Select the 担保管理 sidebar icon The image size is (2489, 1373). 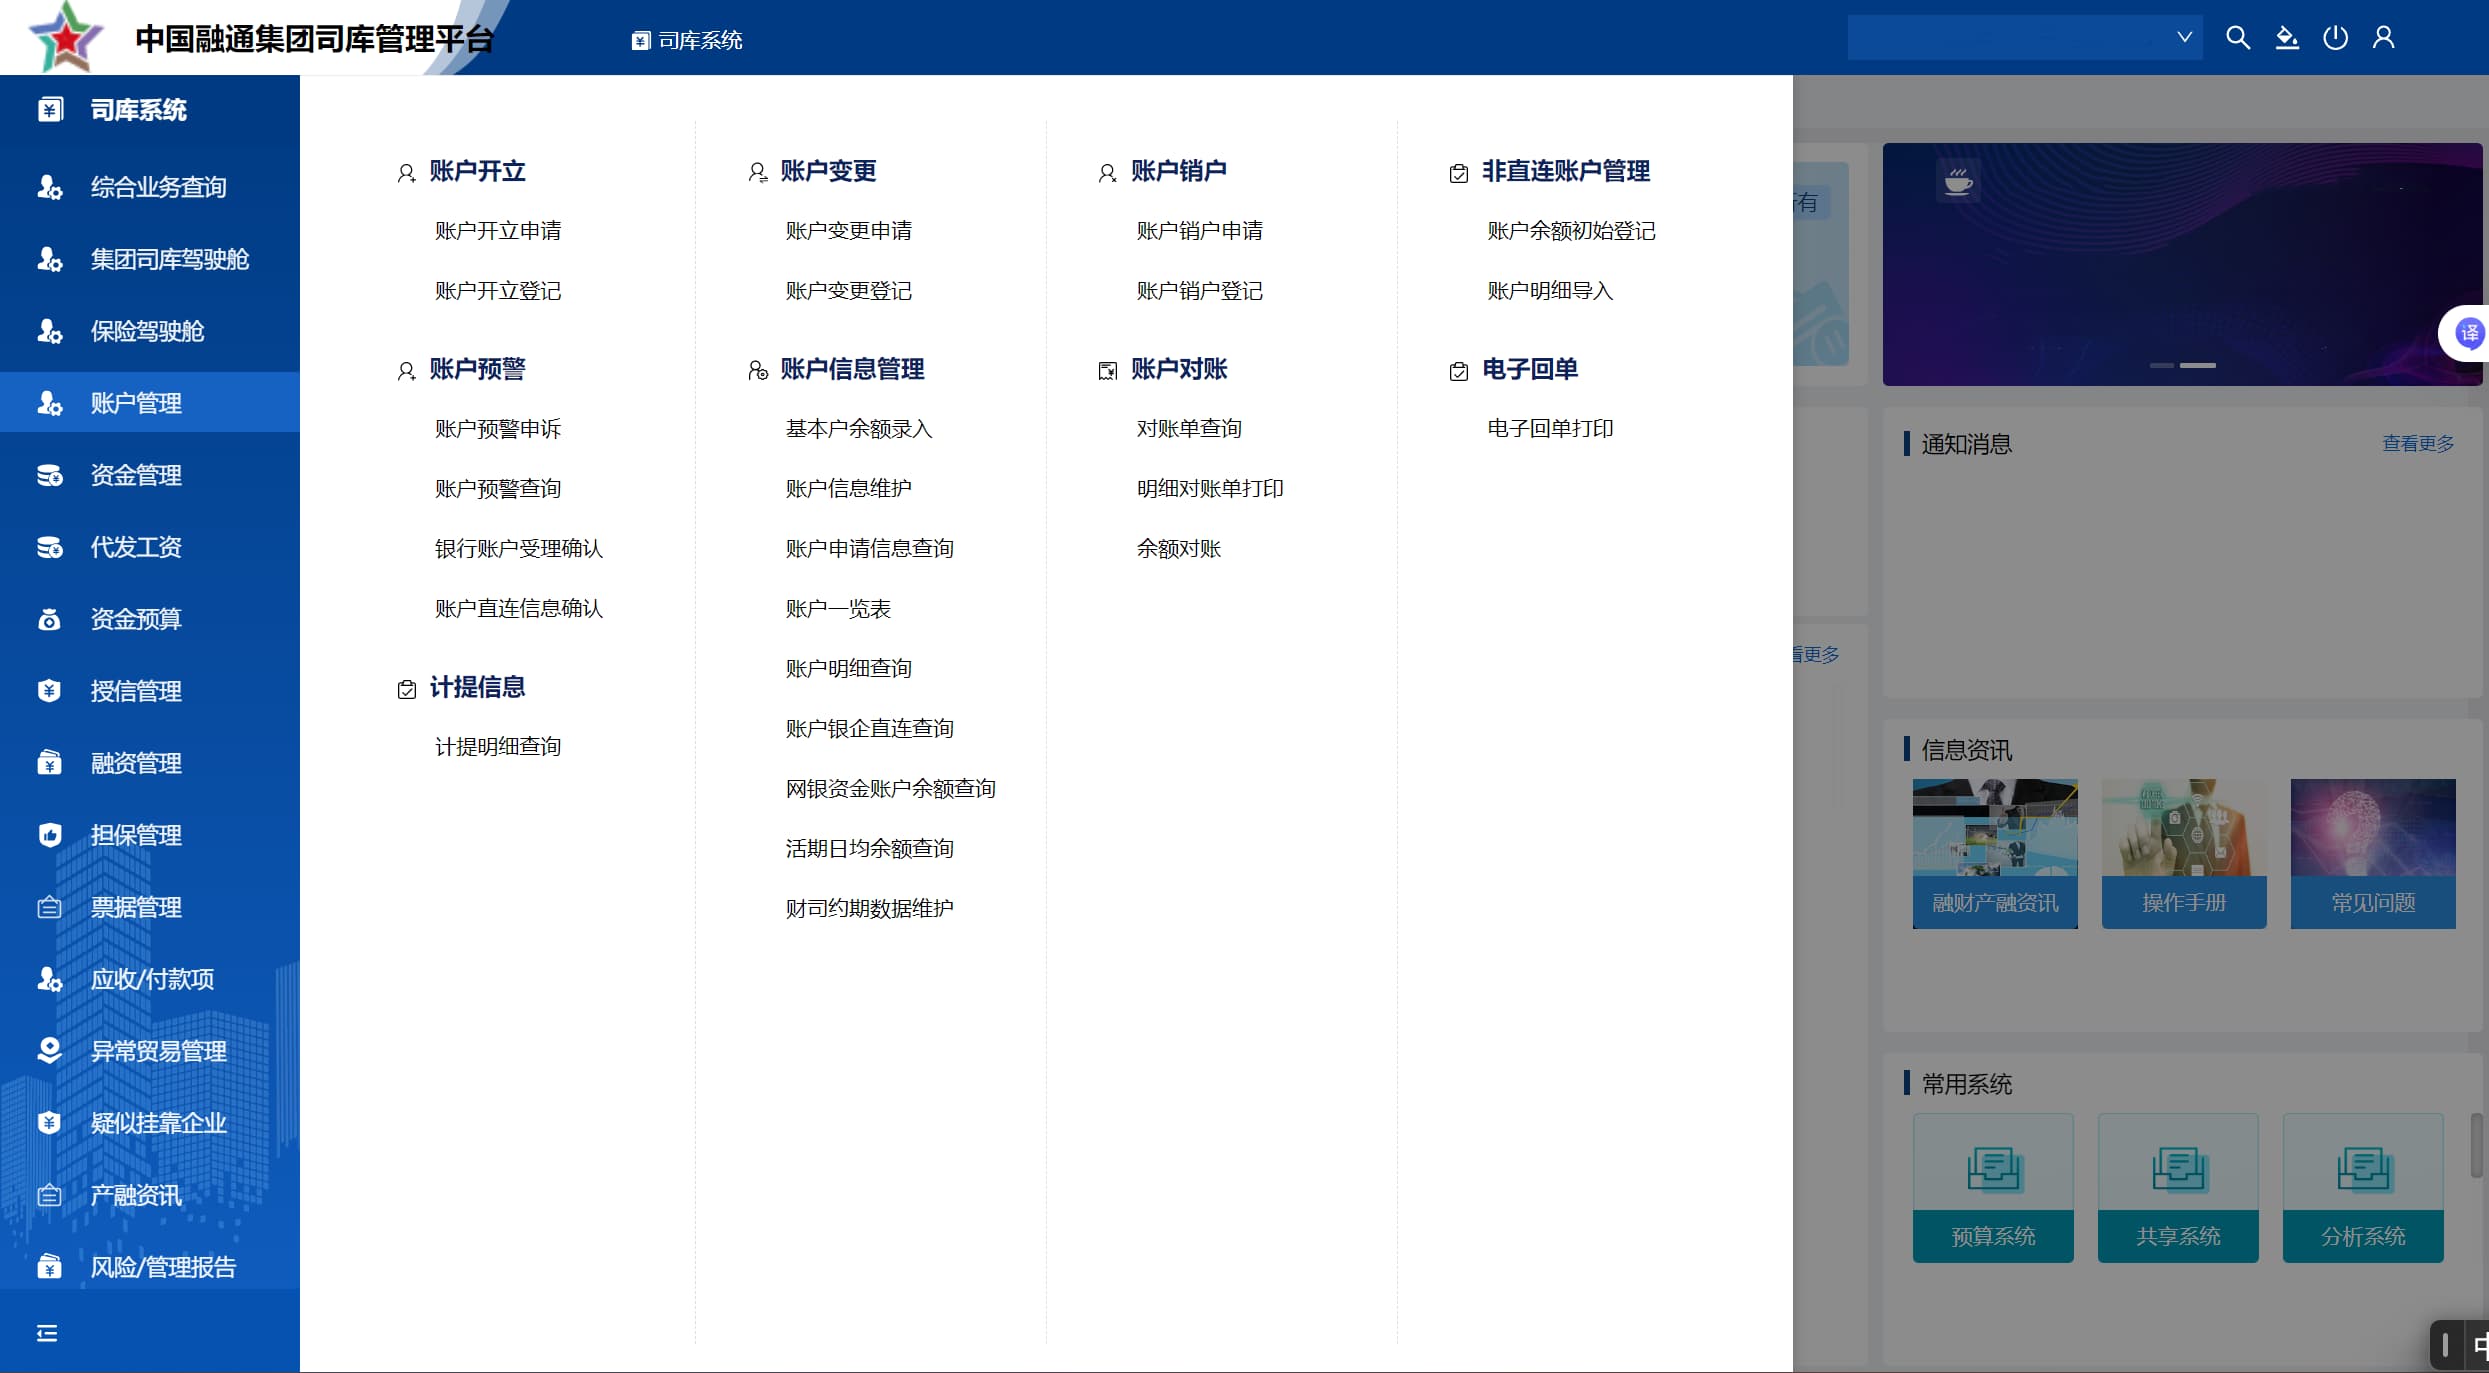click(x=49, y=835)
